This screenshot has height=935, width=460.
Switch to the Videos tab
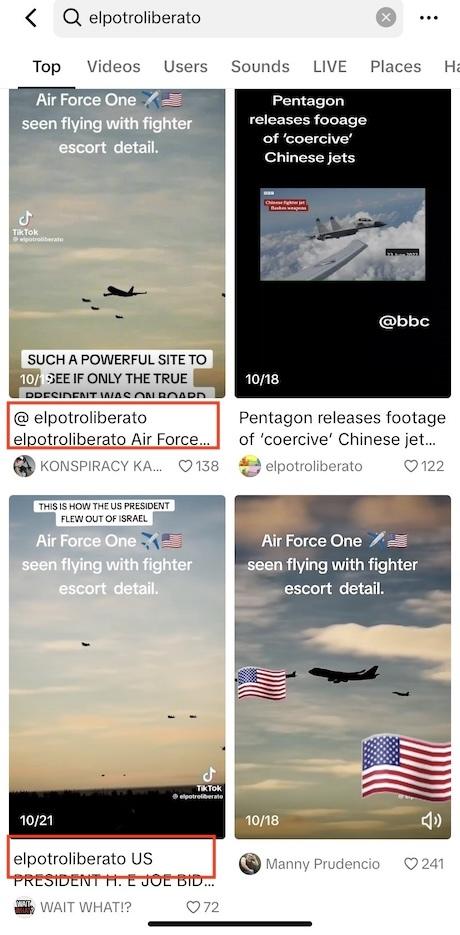tap(113, 66)
